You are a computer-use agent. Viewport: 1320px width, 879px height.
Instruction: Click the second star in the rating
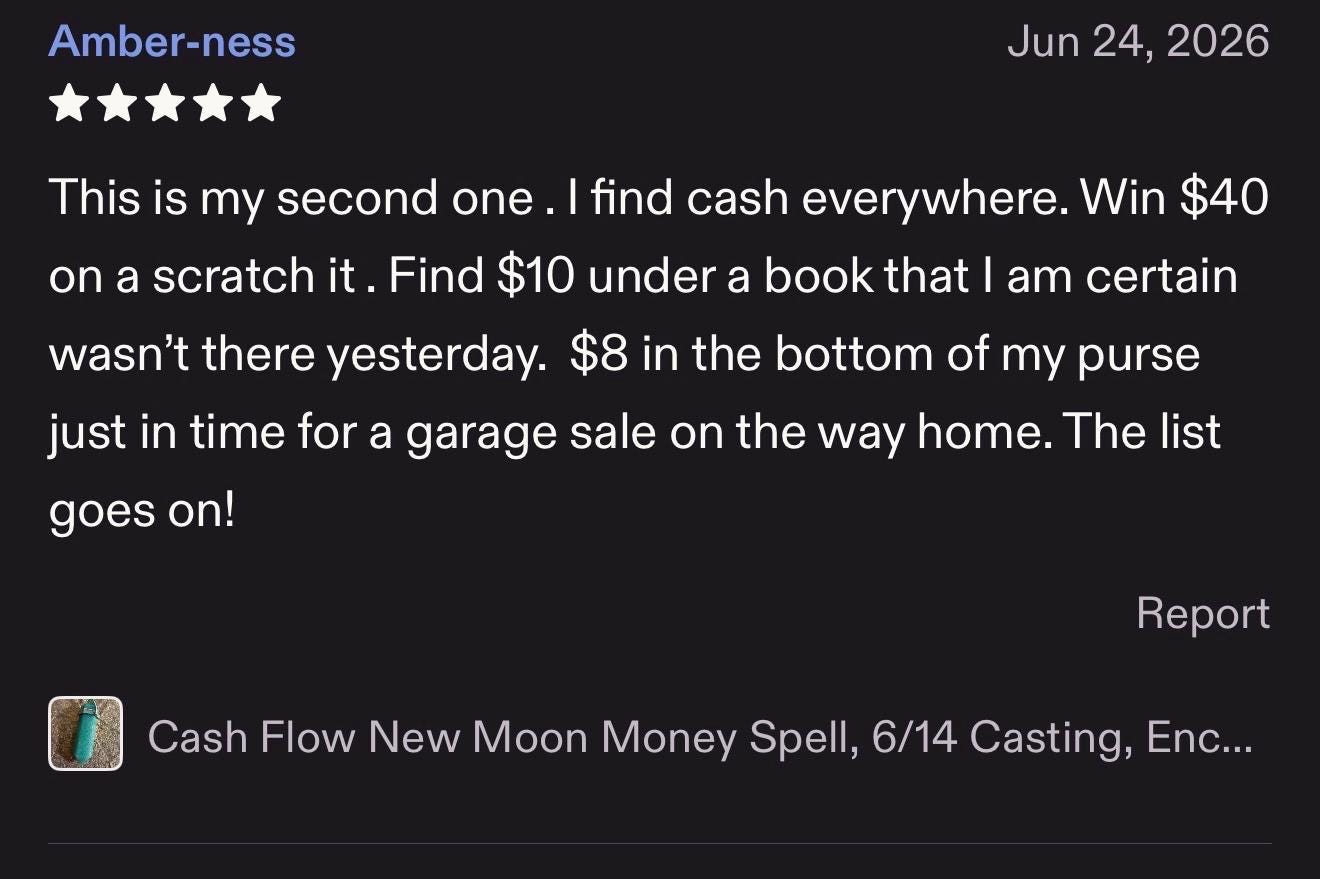[117, 104]
